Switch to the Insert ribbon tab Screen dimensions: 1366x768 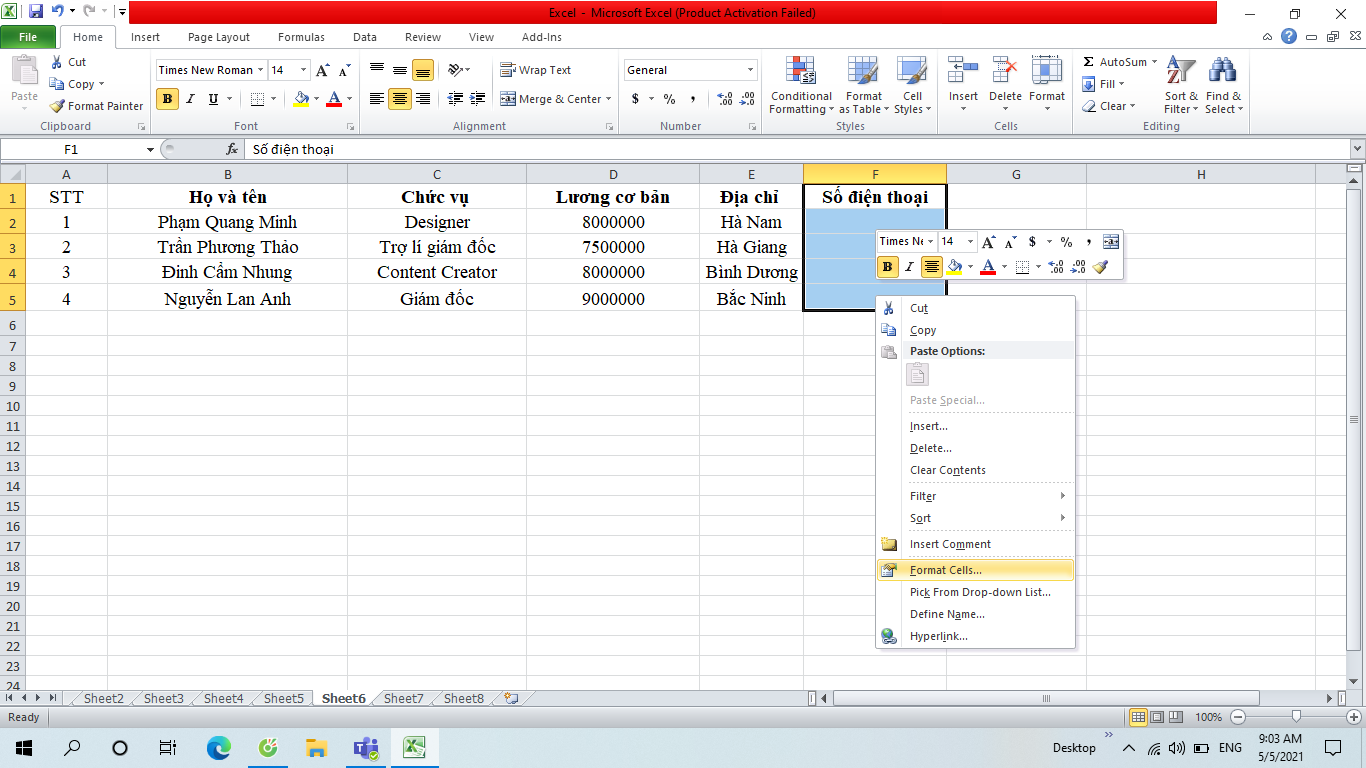click(x=145, y=37)
